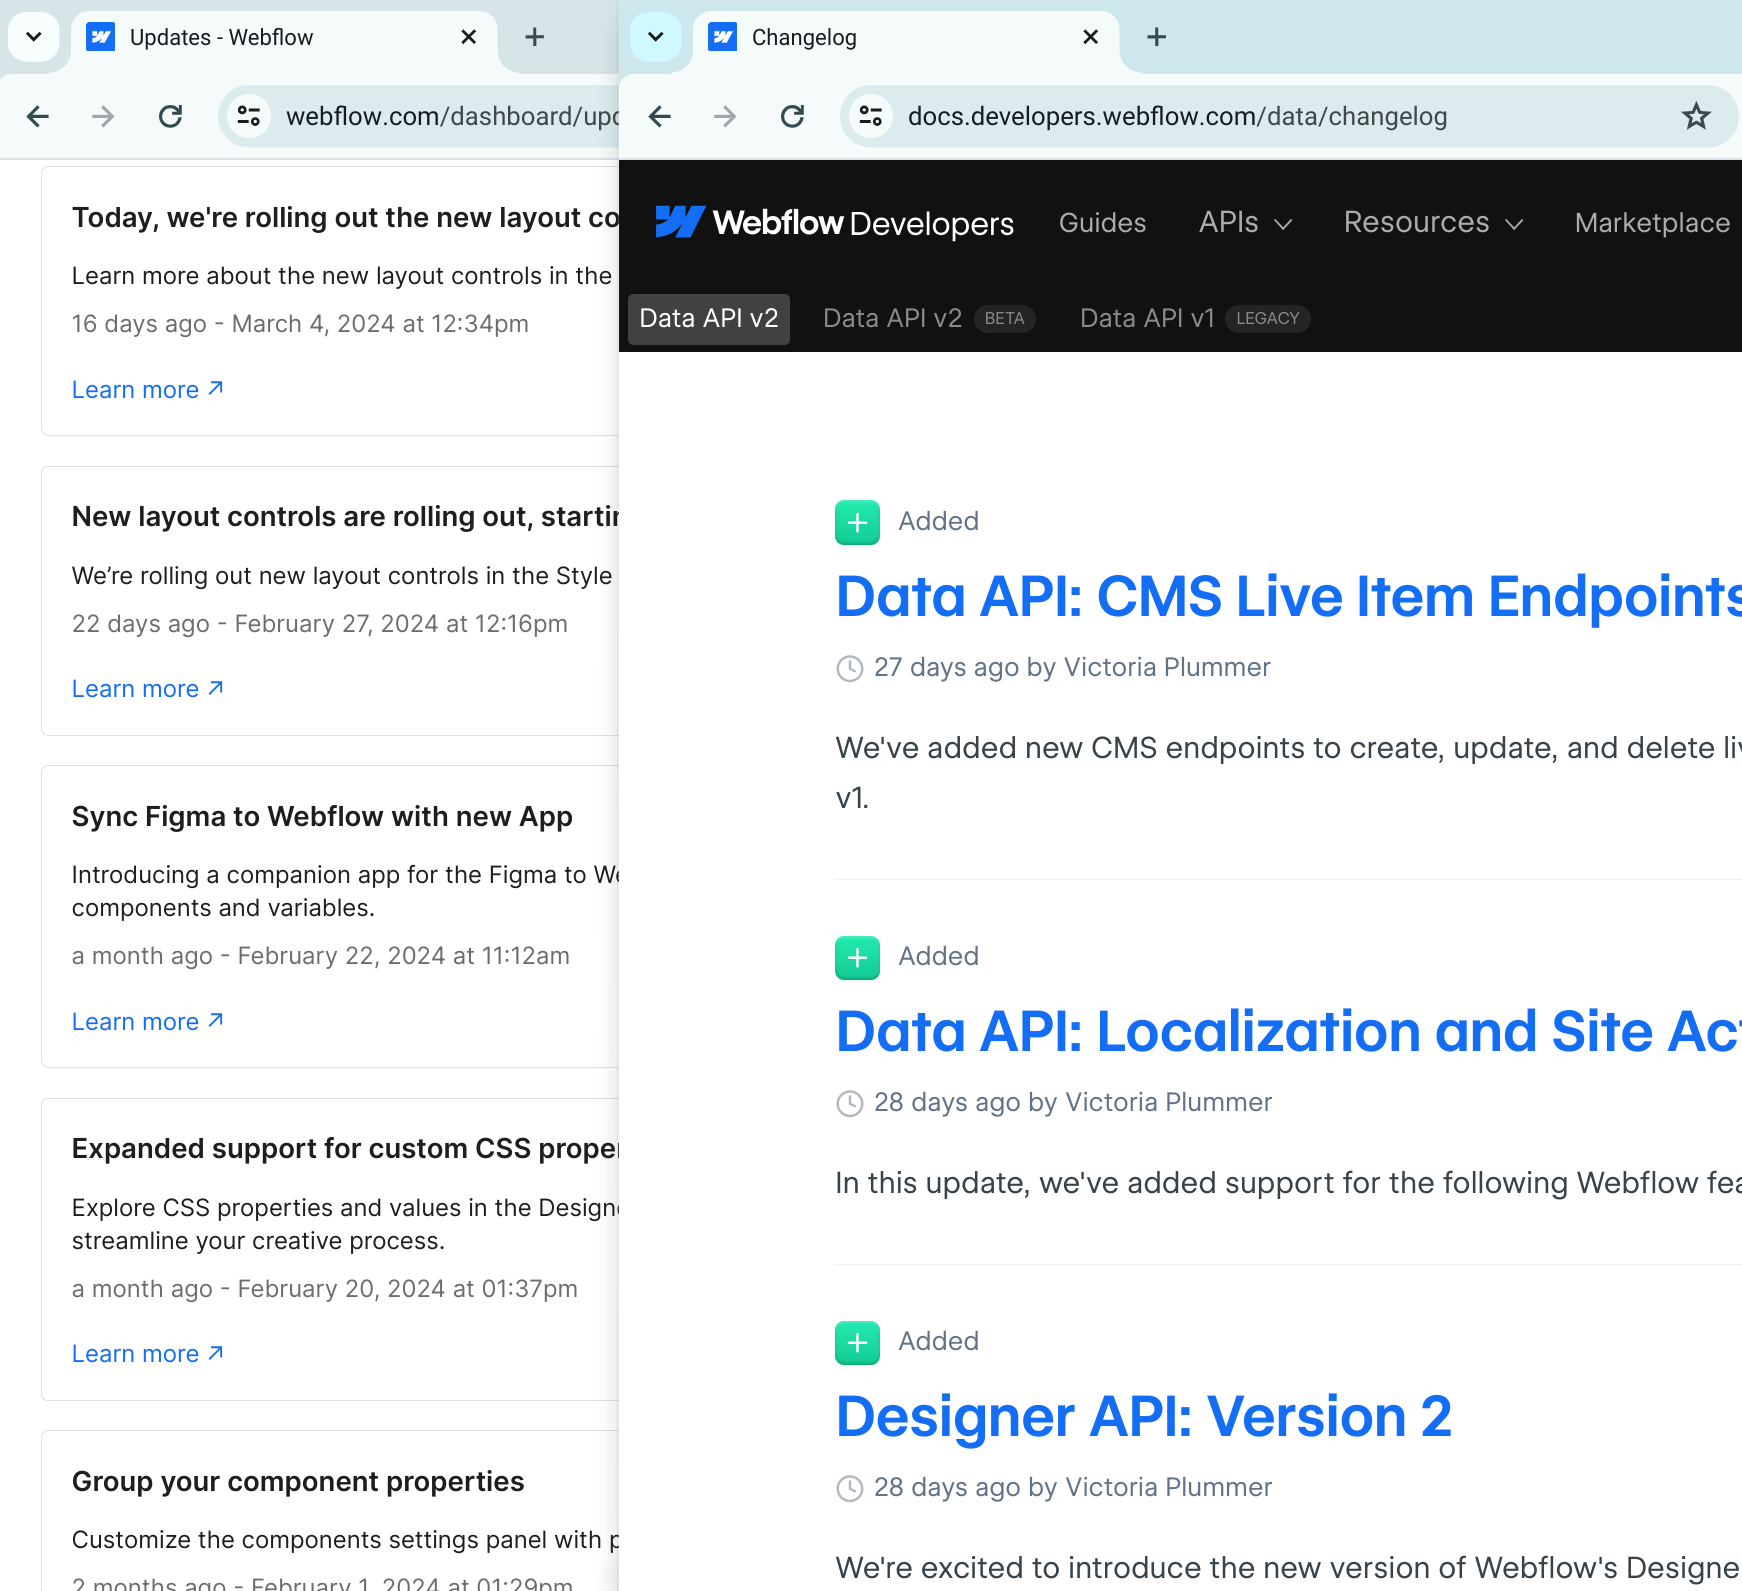Click 'Group your component properties' heading
The height and width of the screenshot is (1591, 1742).
pos(298,1482)
